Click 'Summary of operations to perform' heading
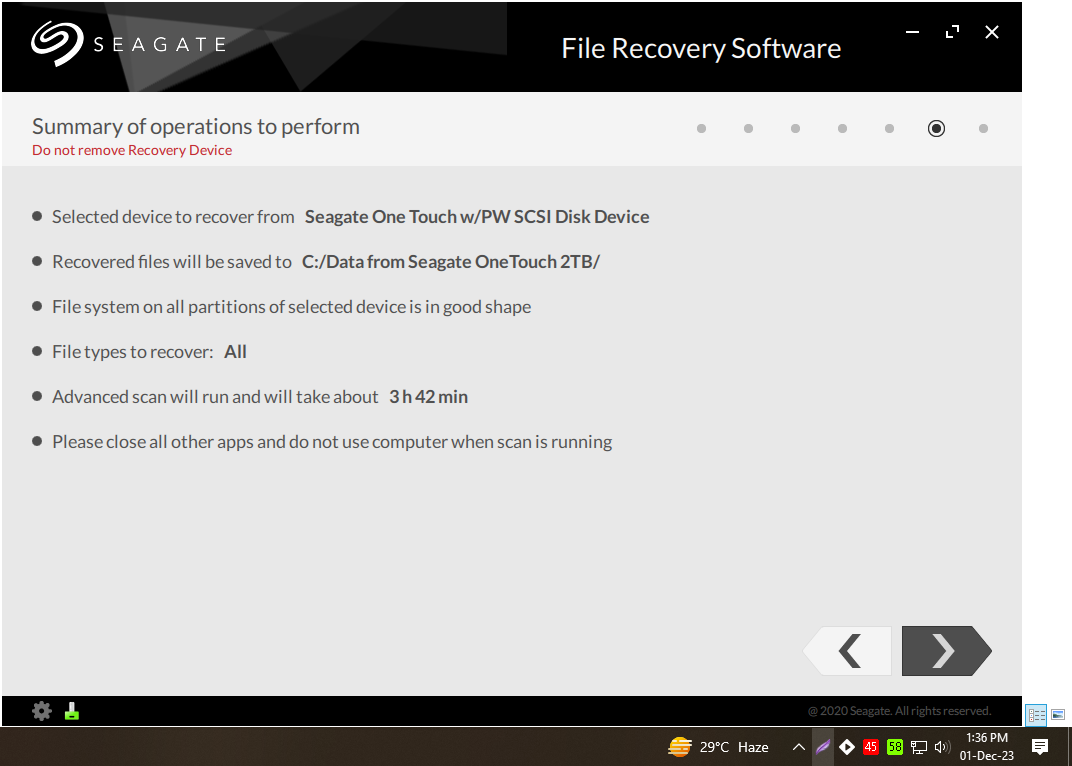1072x766 pixels. coord(196,127)
